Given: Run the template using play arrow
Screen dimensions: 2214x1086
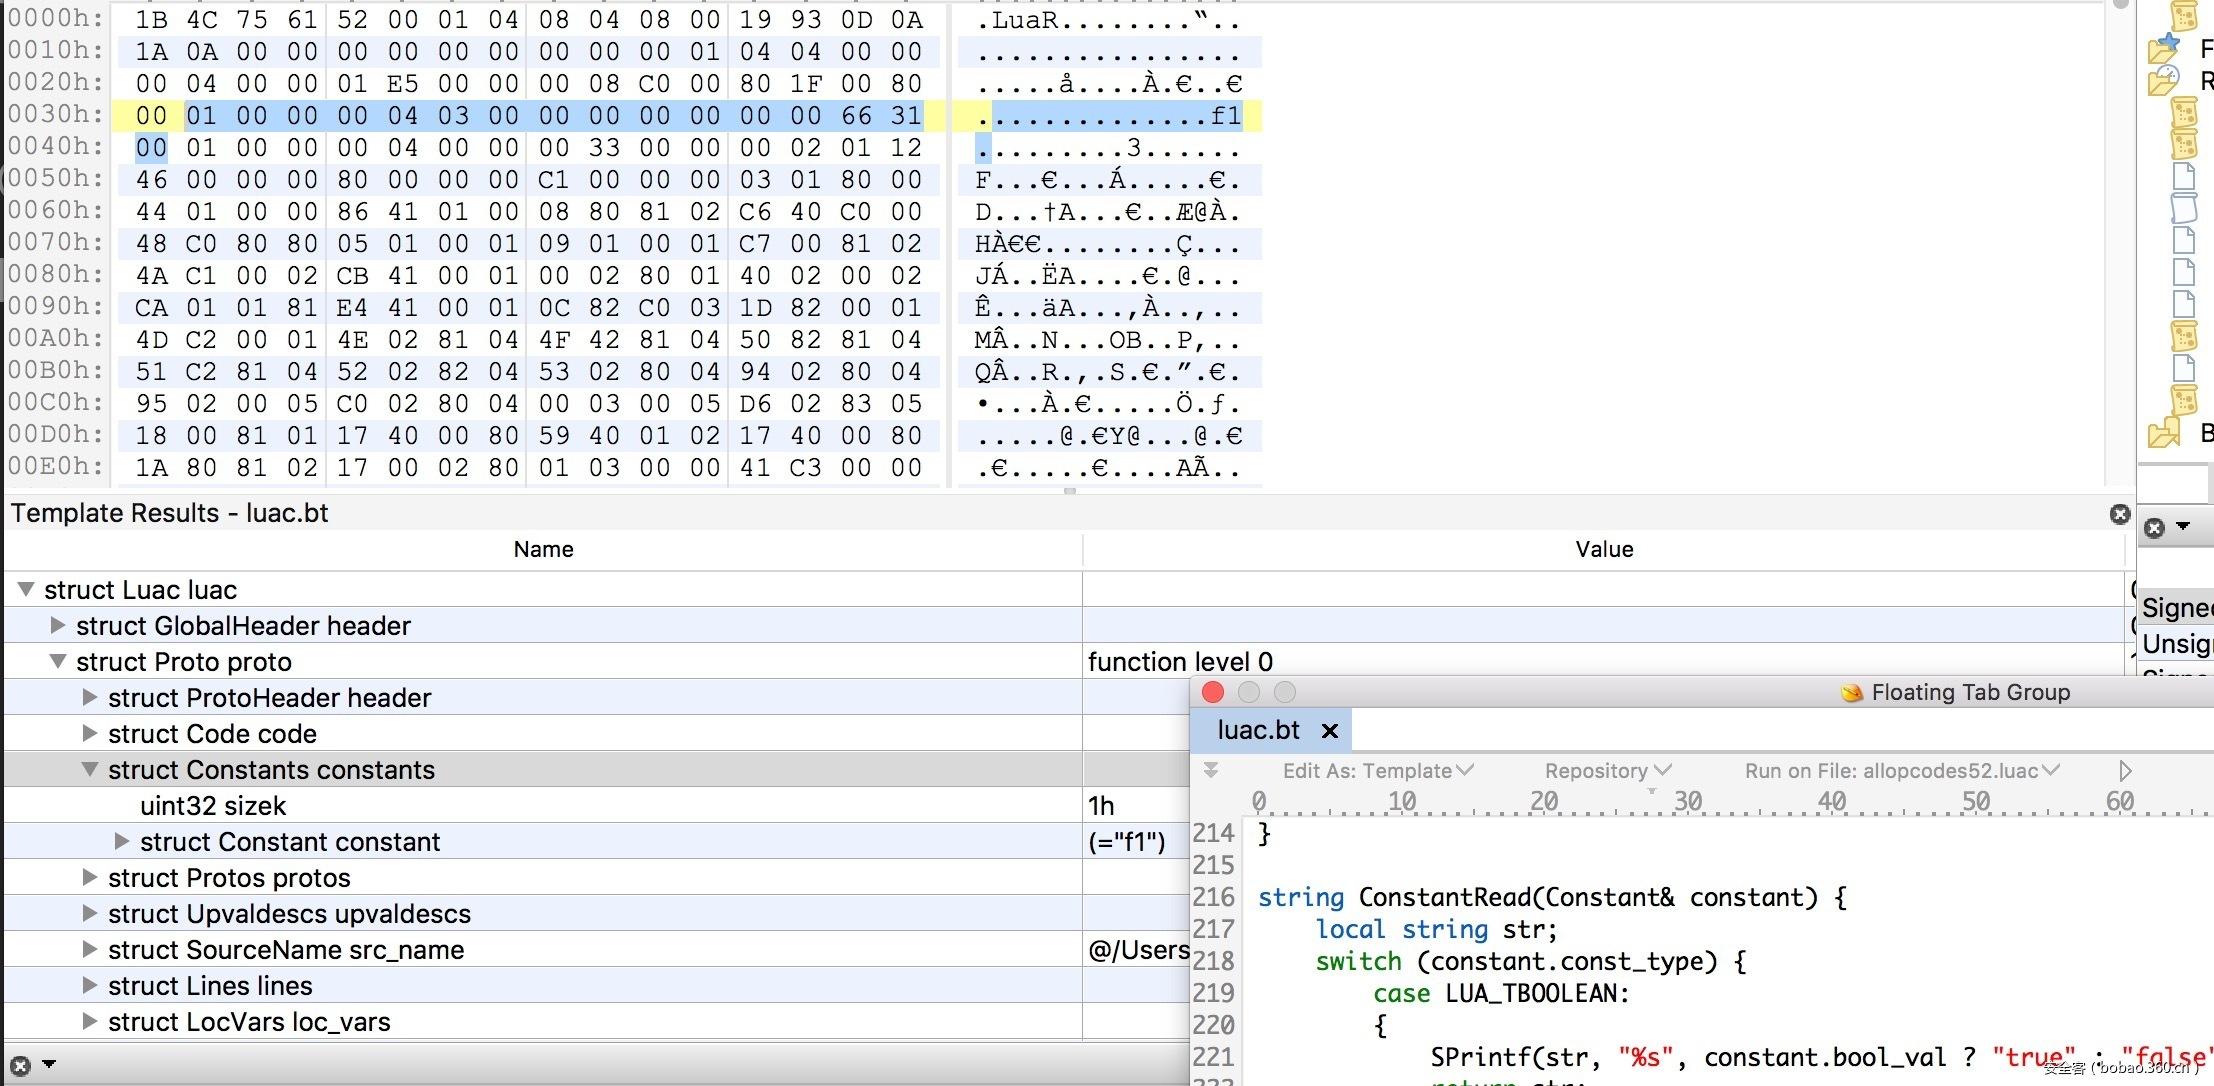Looking at the screenshot, I should (2125, 771).
